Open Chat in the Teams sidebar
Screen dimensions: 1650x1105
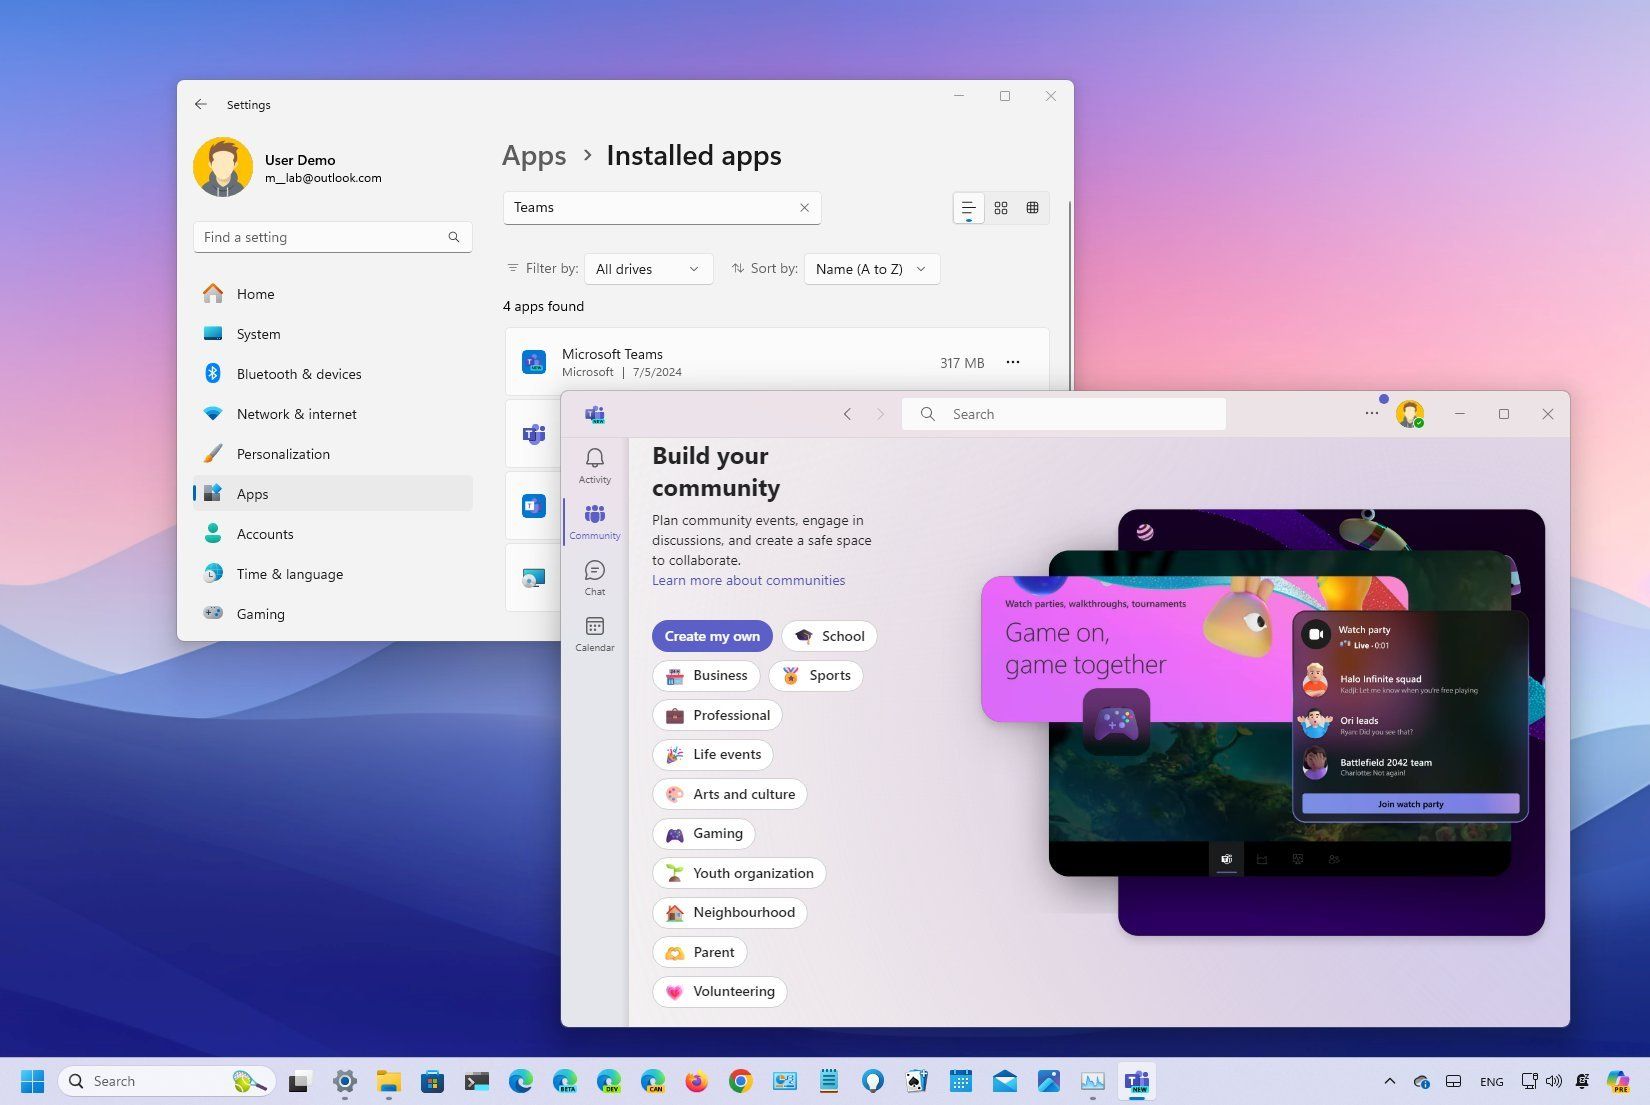pos(594,577)
